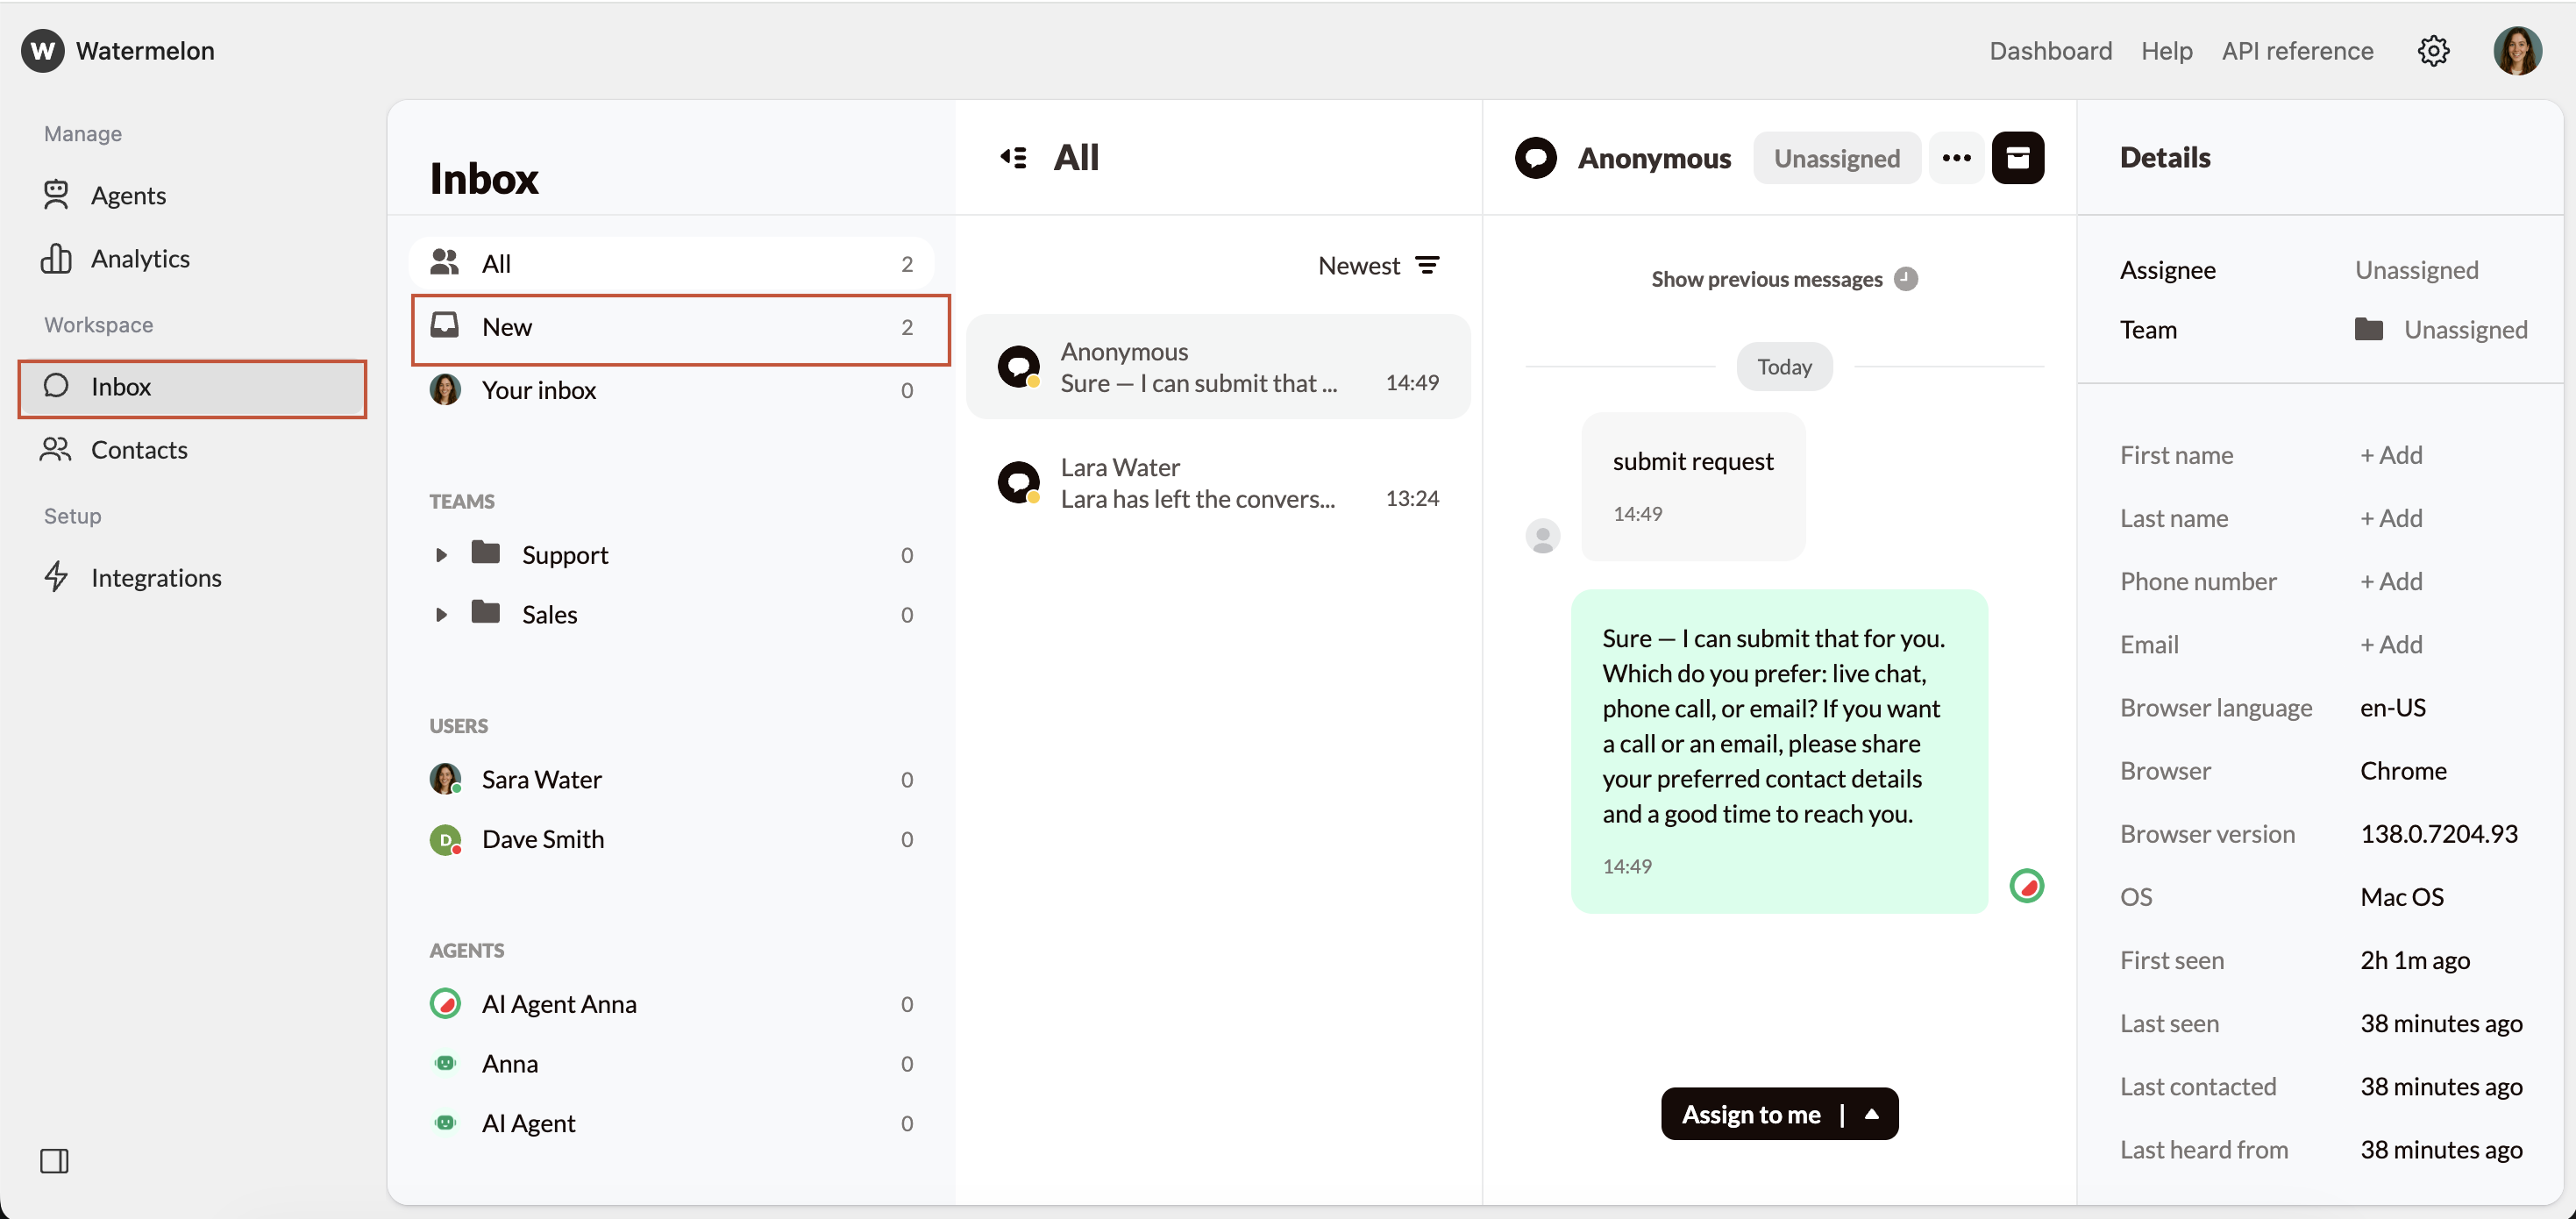Open the sort filter next to Newest

1428,264
